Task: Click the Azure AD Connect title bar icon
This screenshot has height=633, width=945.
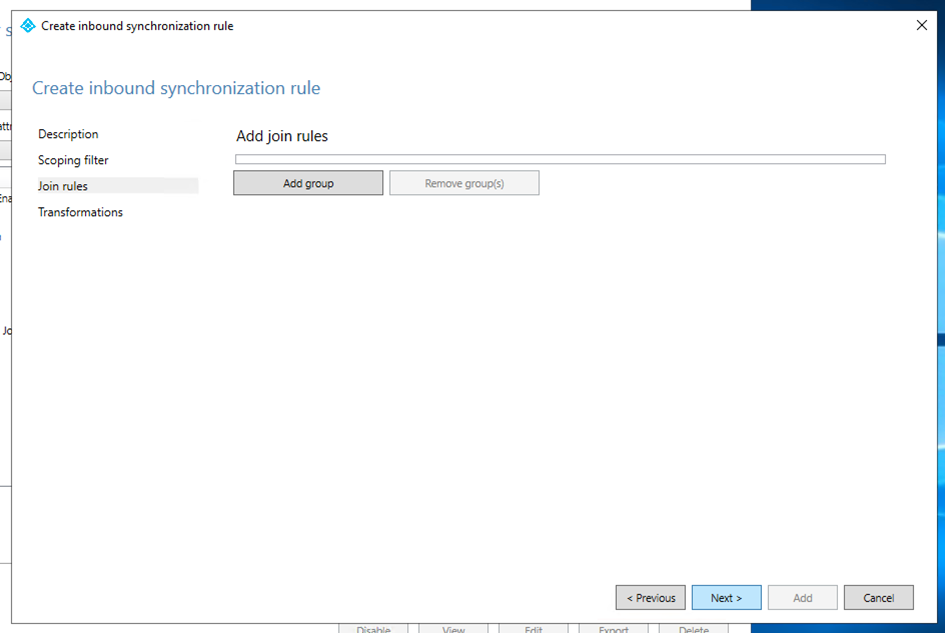Action: click(28, 26)
